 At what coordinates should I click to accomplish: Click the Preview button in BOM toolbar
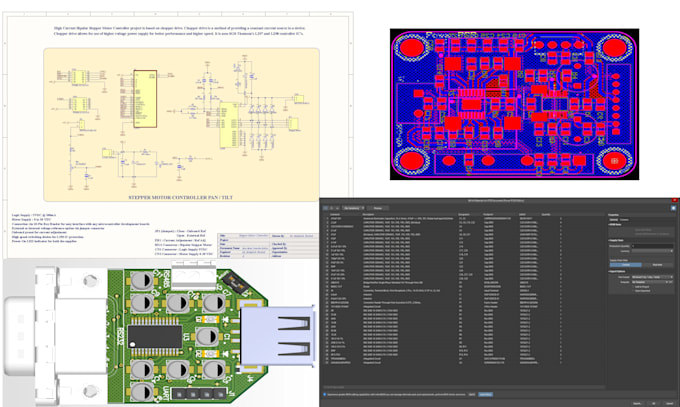coord(378,208)
